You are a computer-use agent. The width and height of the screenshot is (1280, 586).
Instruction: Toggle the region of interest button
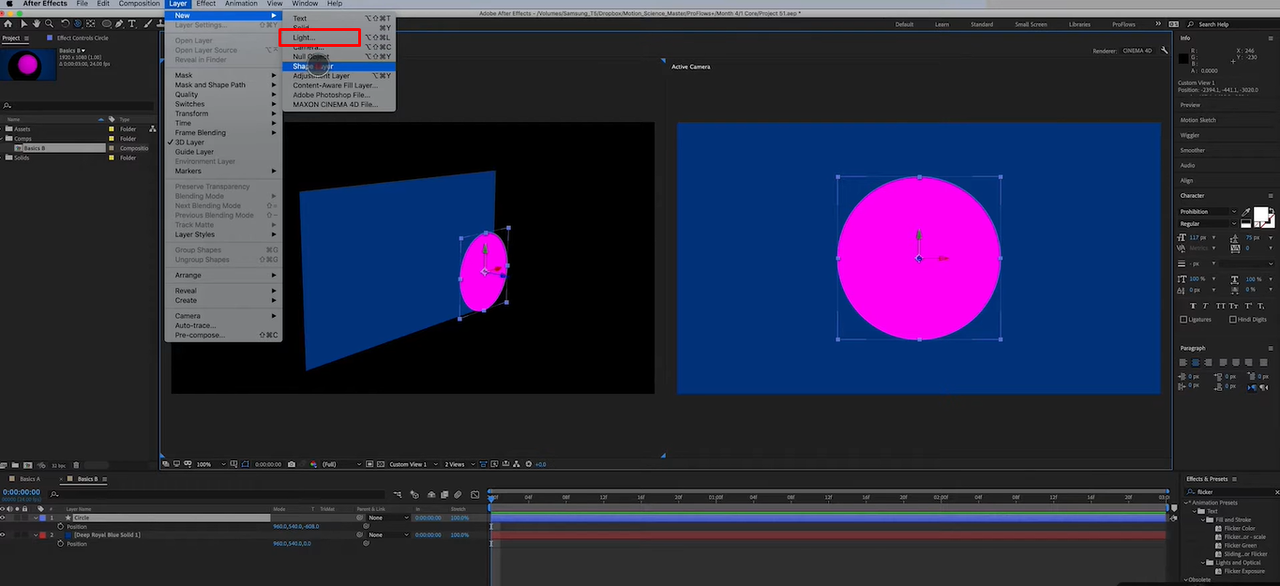pyautogui.click(x=369, y=464)
